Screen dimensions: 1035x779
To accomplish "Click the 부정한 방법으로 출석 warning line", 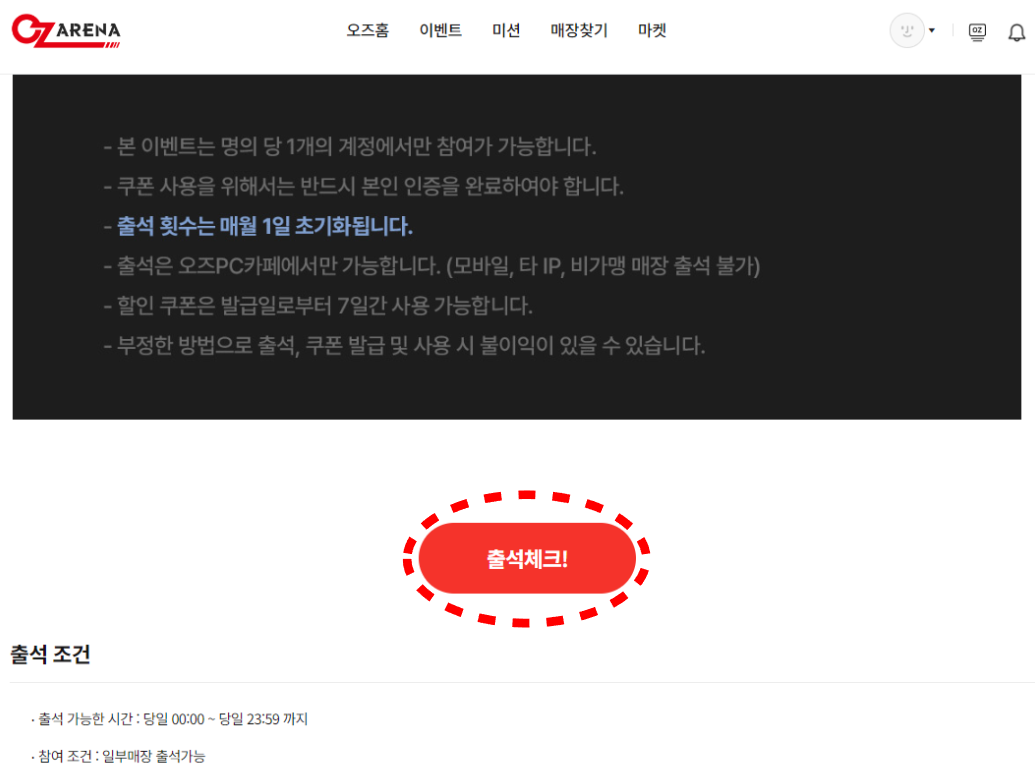I will (x=404, y=345).
